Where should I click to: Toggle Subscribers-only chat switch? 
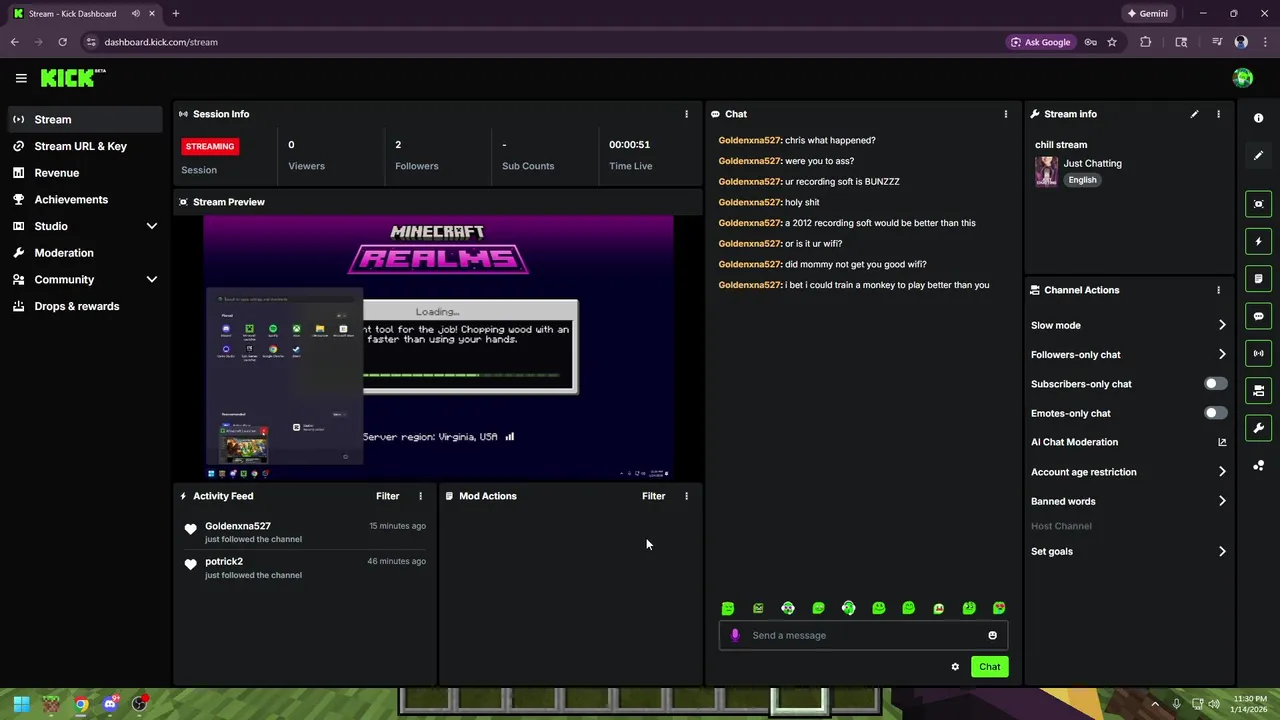(x=1215, y=384)
